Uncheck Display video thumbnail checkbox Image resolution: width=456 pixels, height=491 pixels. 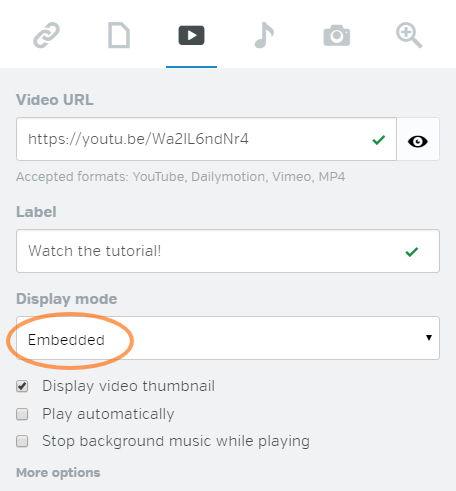coord(22,386)
